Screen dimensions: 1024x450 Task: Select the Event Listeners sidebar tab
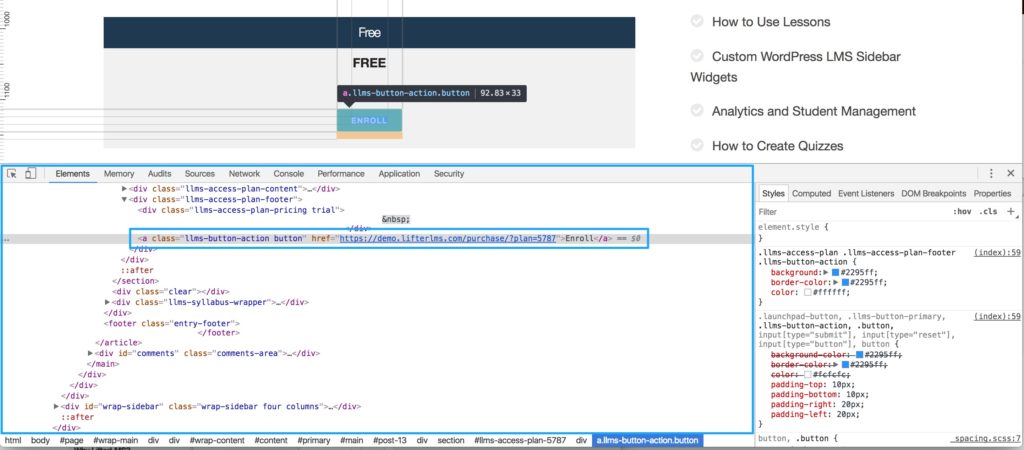point(866,193)
